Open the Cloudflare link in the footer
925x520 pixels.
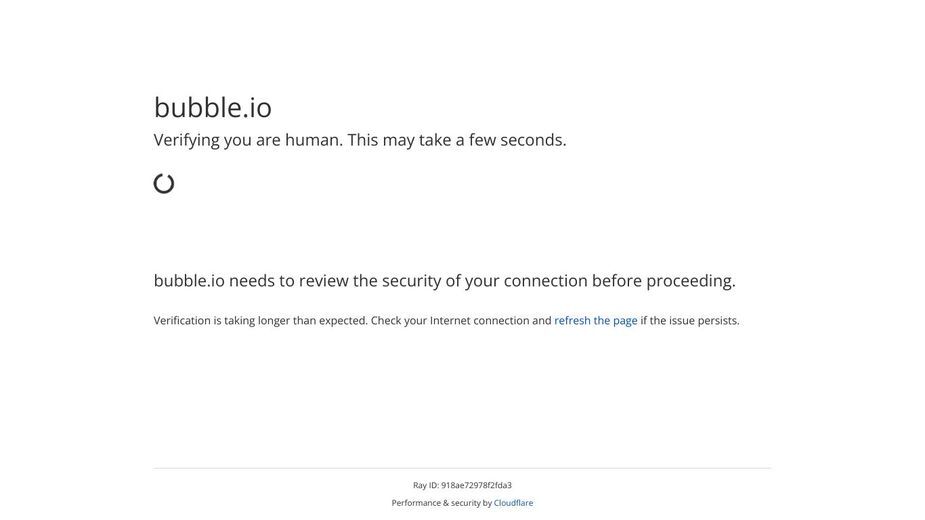tap(513, 503)
